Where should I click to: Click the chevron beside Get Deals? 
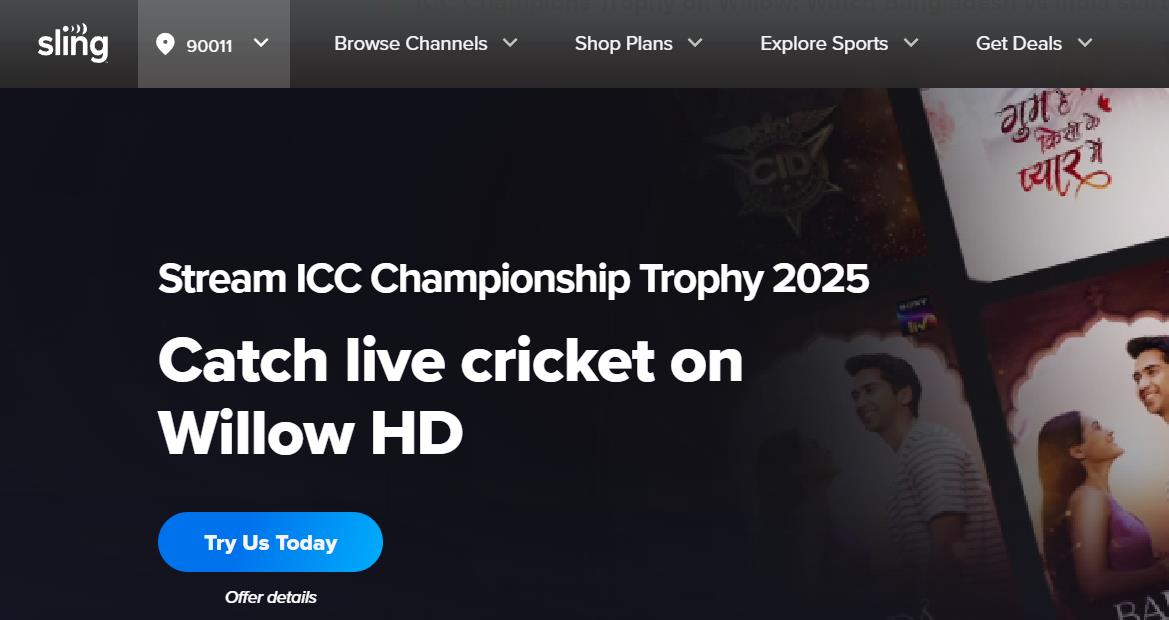click(1085, 43)
